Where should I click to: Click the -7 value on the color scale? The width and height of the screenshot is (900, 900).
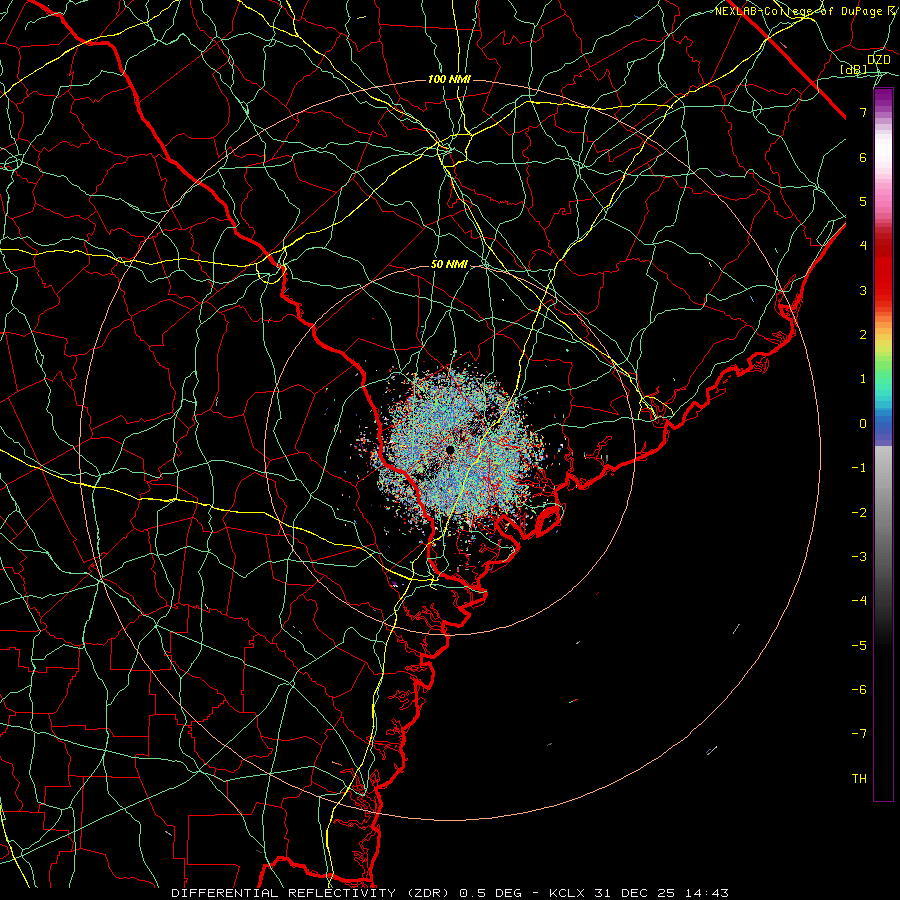[859, 734]
